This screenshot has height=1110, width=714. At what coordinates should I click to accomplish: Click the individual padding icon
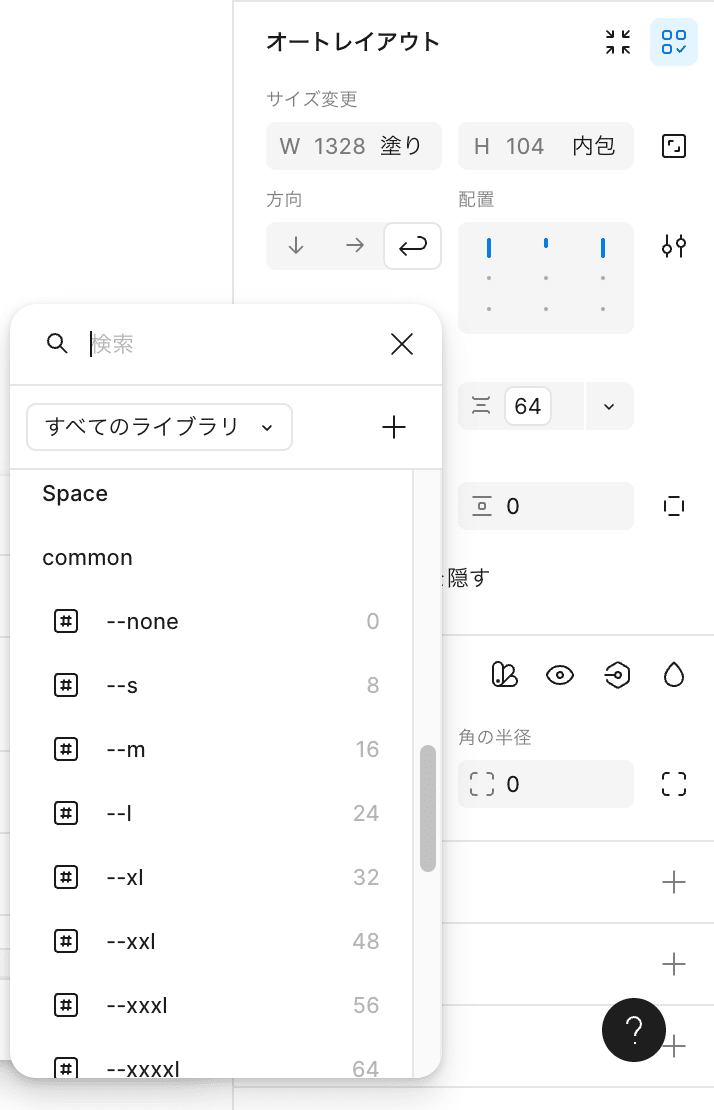click(x=674, y=506)
